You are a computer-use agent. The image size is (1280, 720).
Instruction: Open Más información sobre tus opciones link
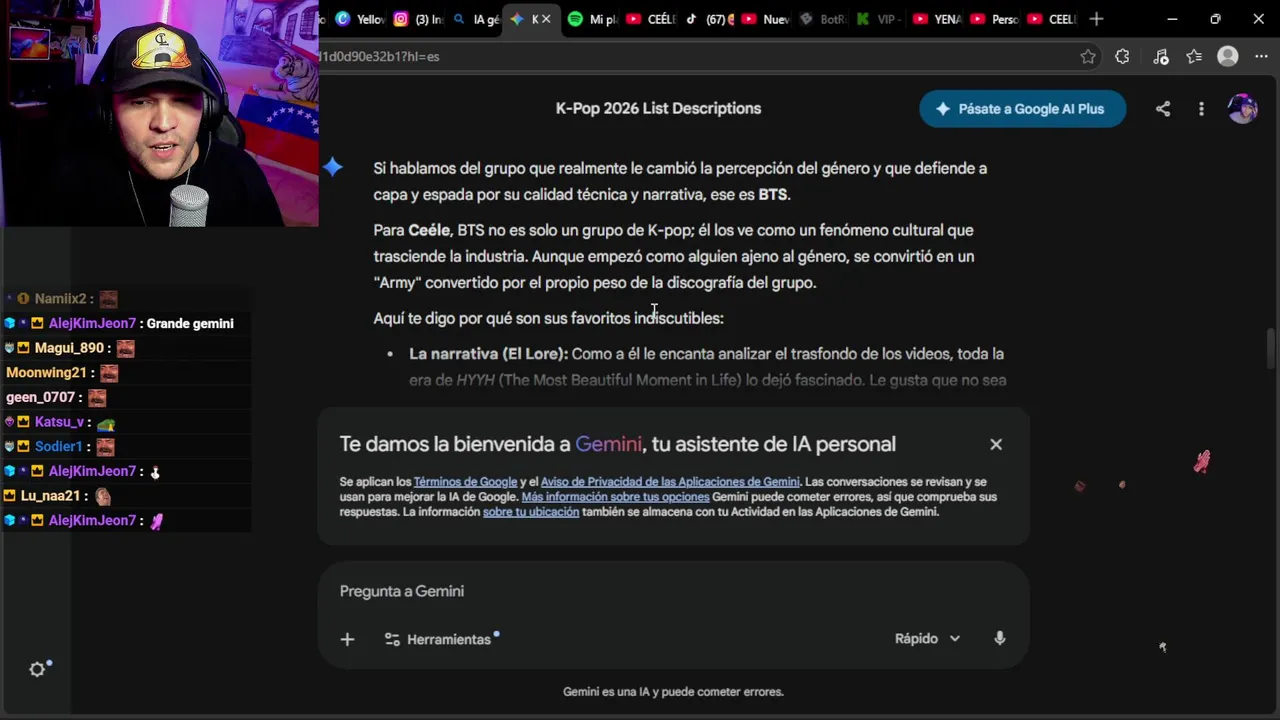[615, 497]
